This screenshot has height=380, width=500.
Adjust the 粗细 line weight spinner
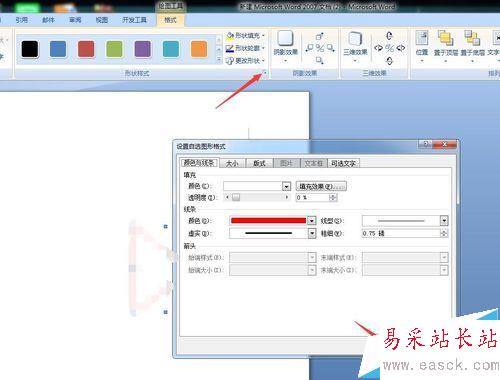(444, 233)
